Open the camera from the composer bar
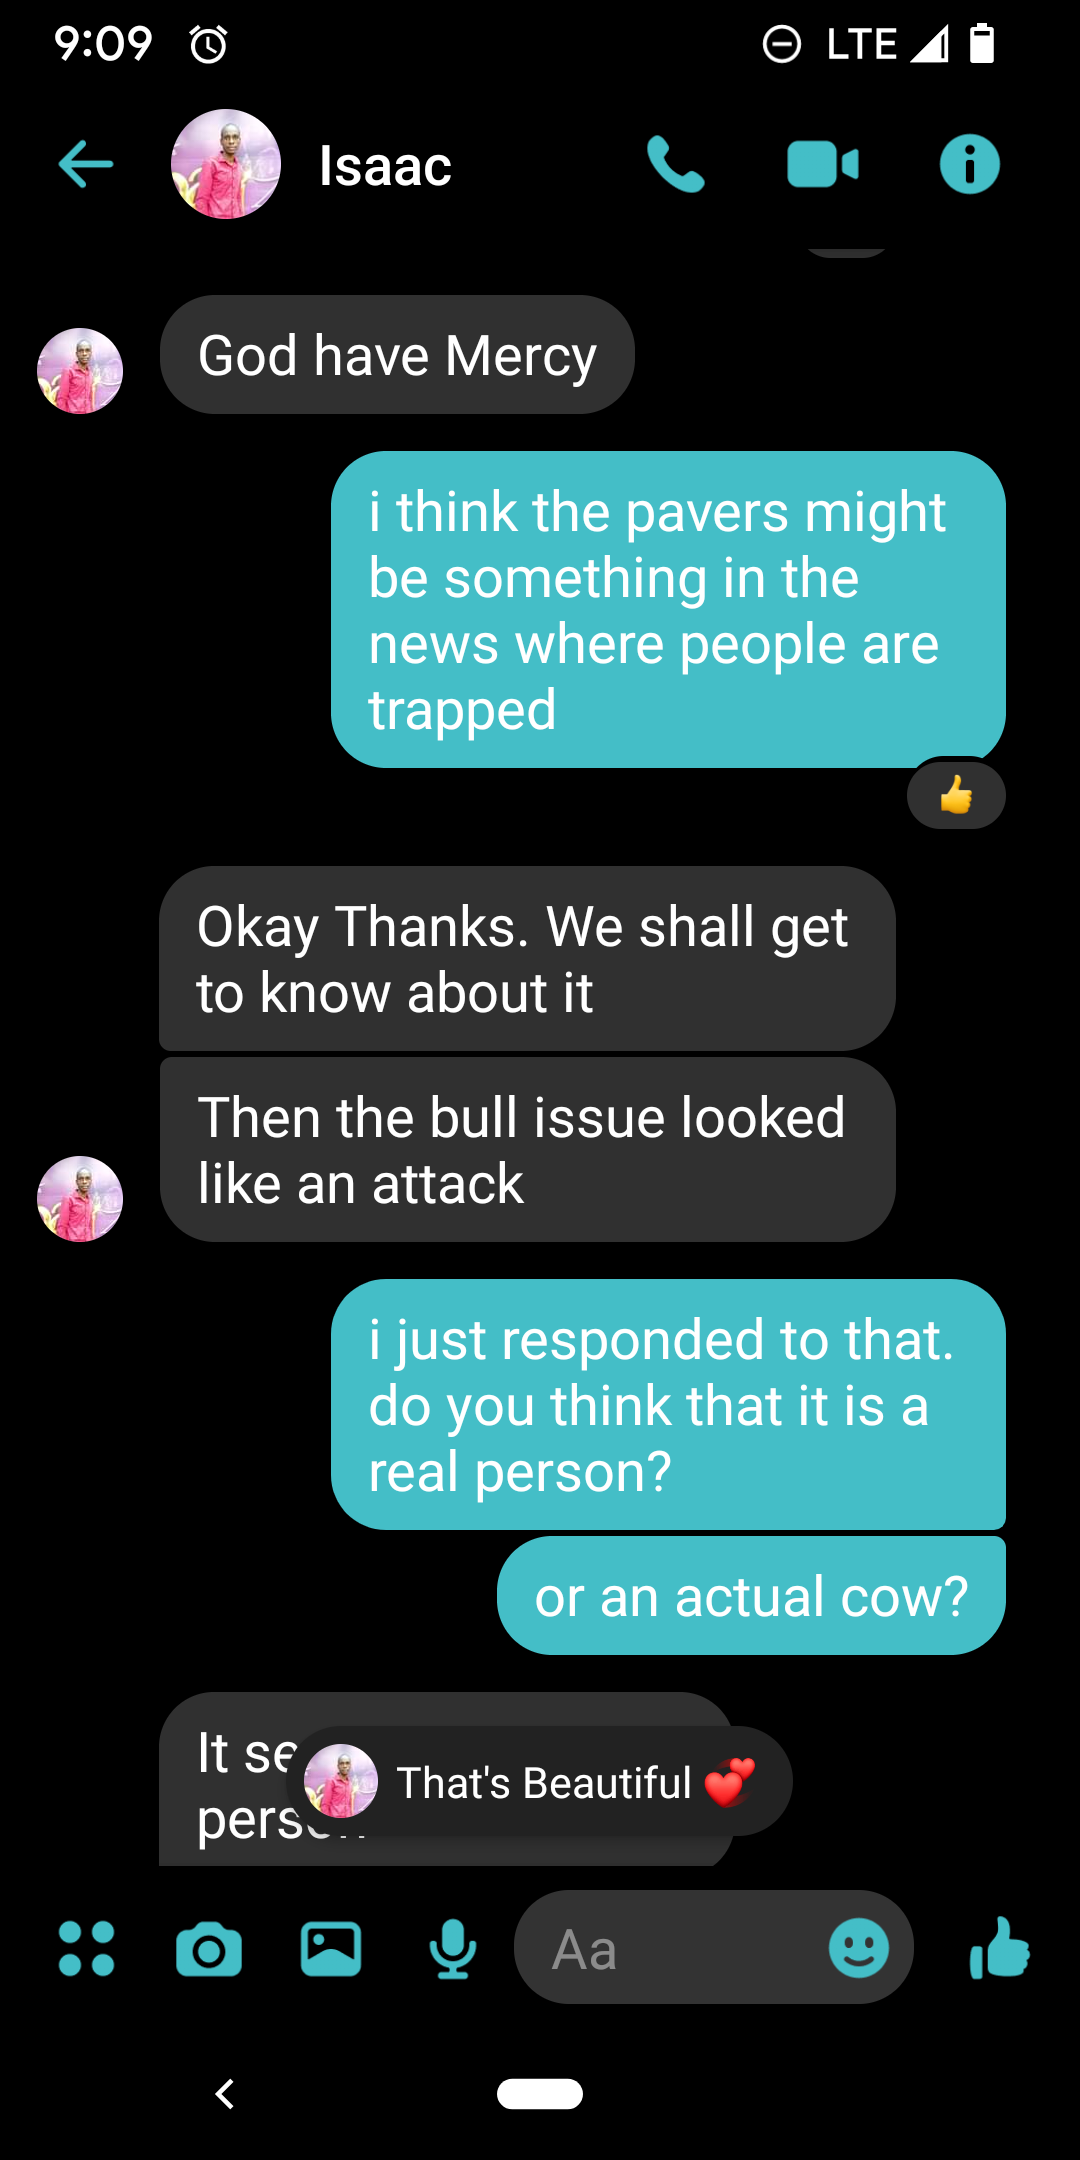 tap(209, 1949)
